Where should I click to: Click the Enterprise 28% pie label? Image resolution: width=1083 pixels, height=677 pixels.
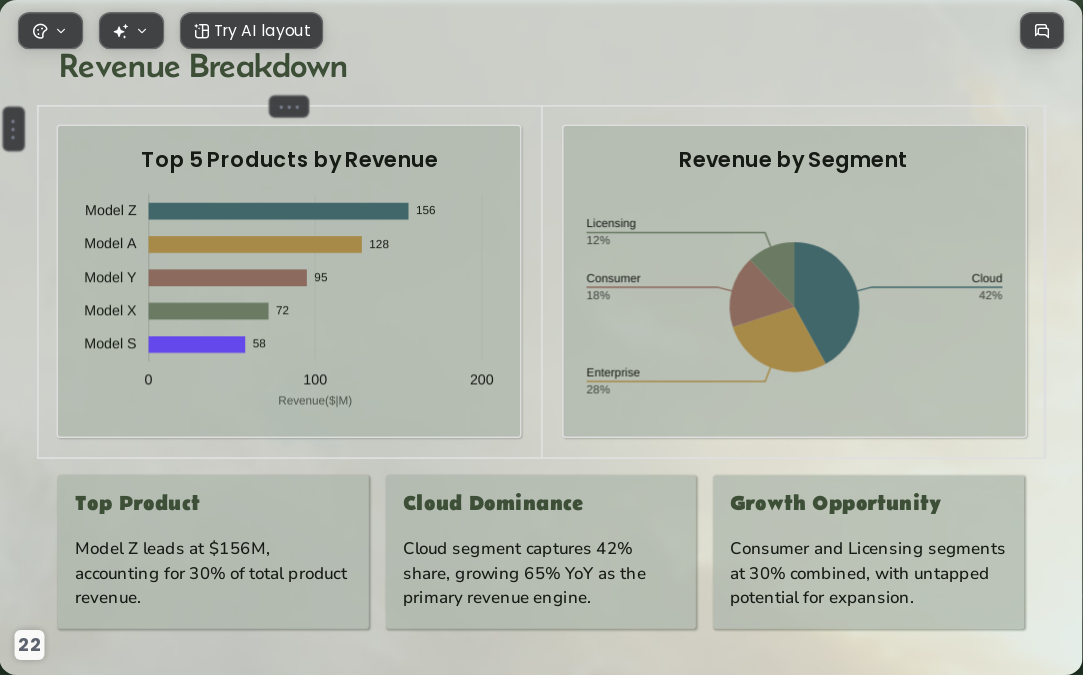tap(613, 381)
